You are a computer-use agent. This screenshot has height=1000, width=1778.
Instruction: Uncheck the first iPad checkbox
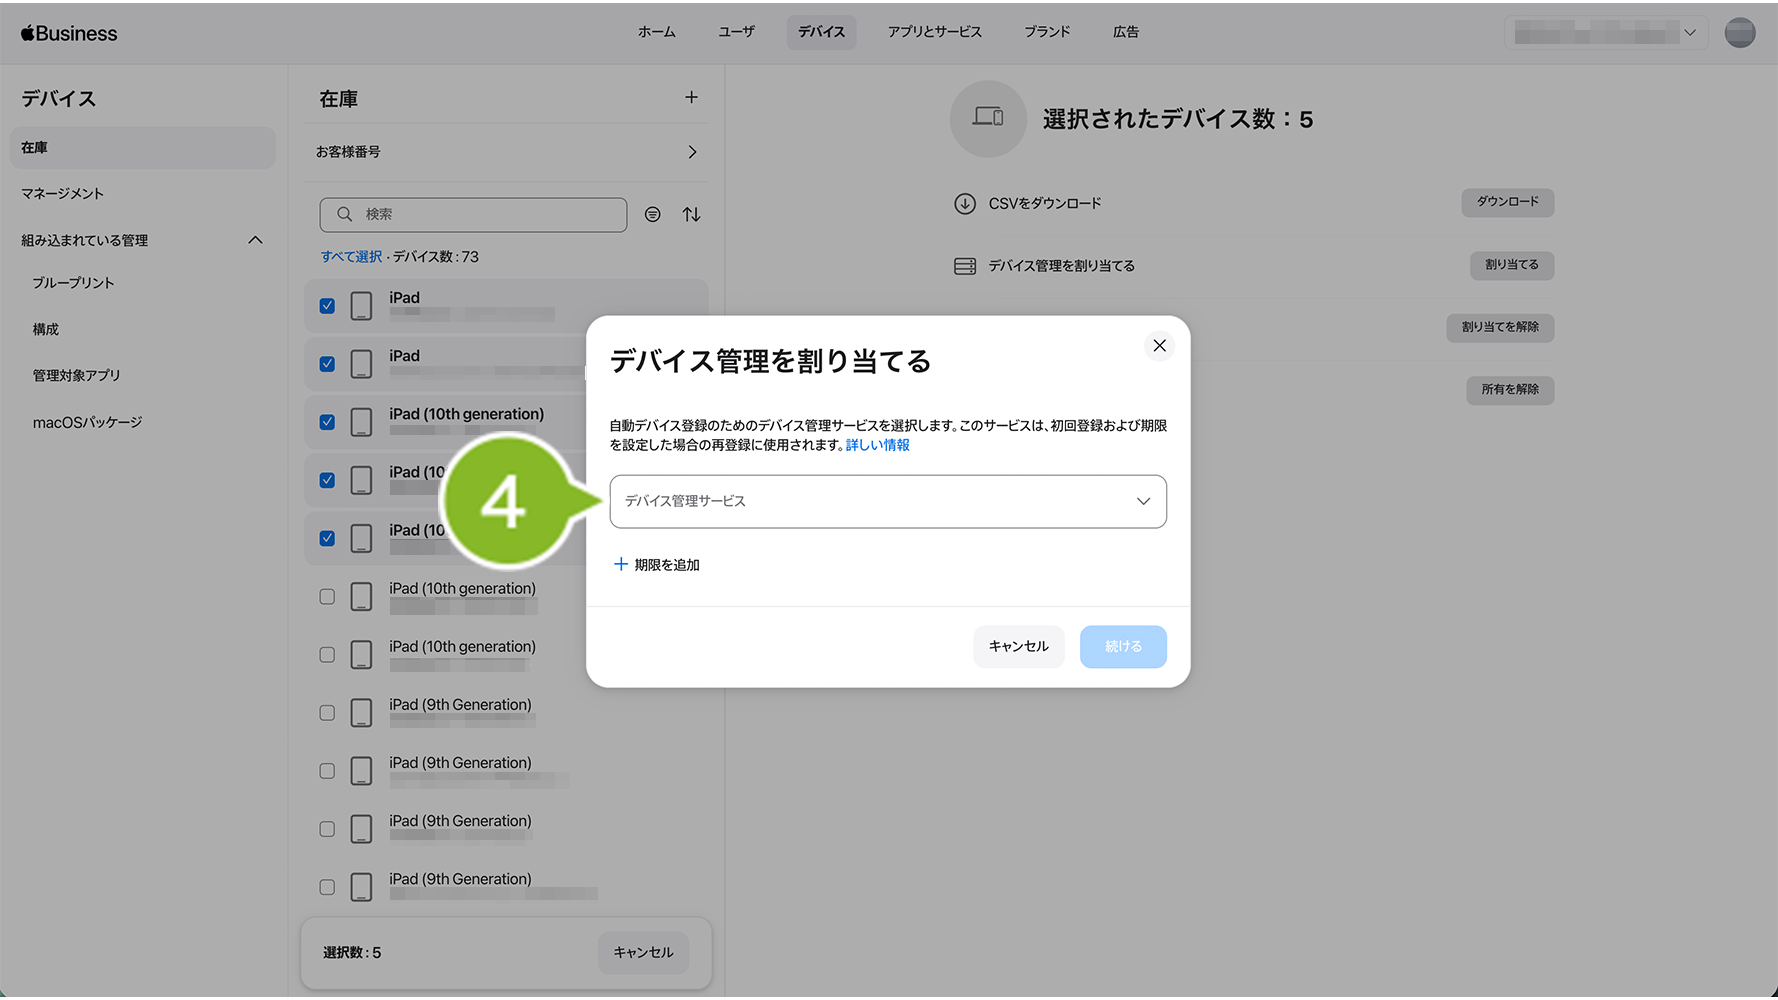(327, 306)
